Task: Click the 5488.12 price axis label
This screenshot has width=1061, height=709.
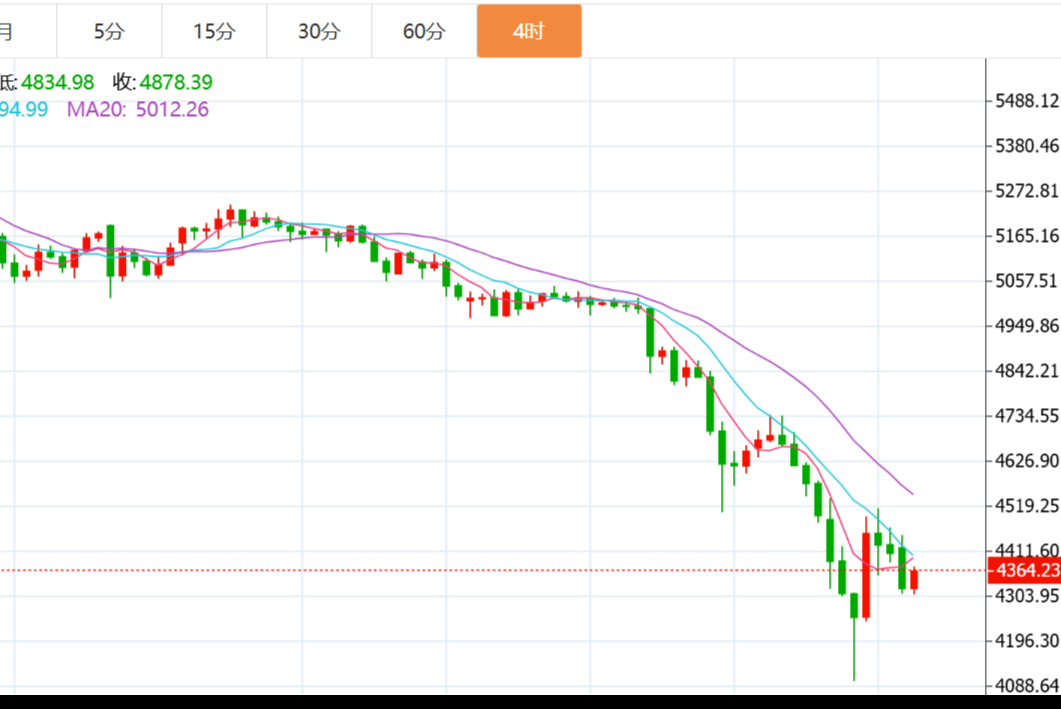Action: pos(1026,101)
